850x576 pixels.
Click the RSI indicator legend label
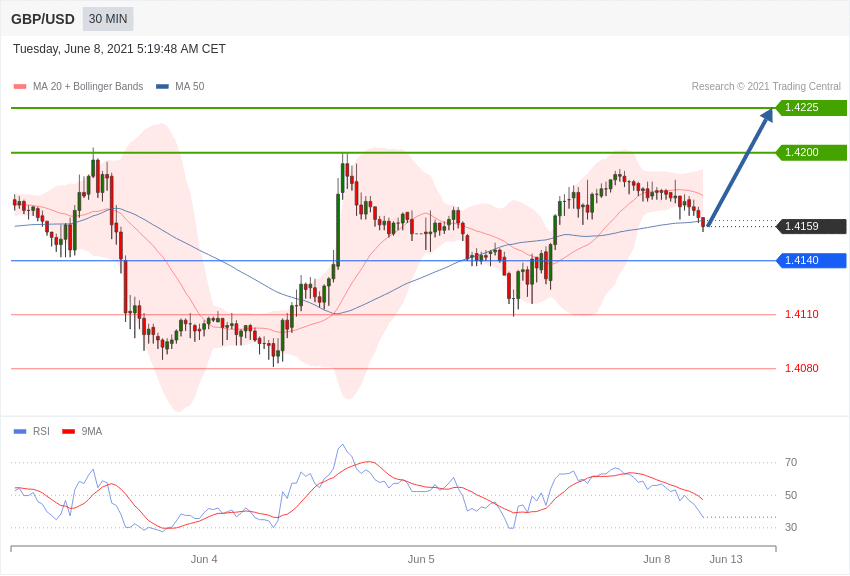tap(41, 431)
